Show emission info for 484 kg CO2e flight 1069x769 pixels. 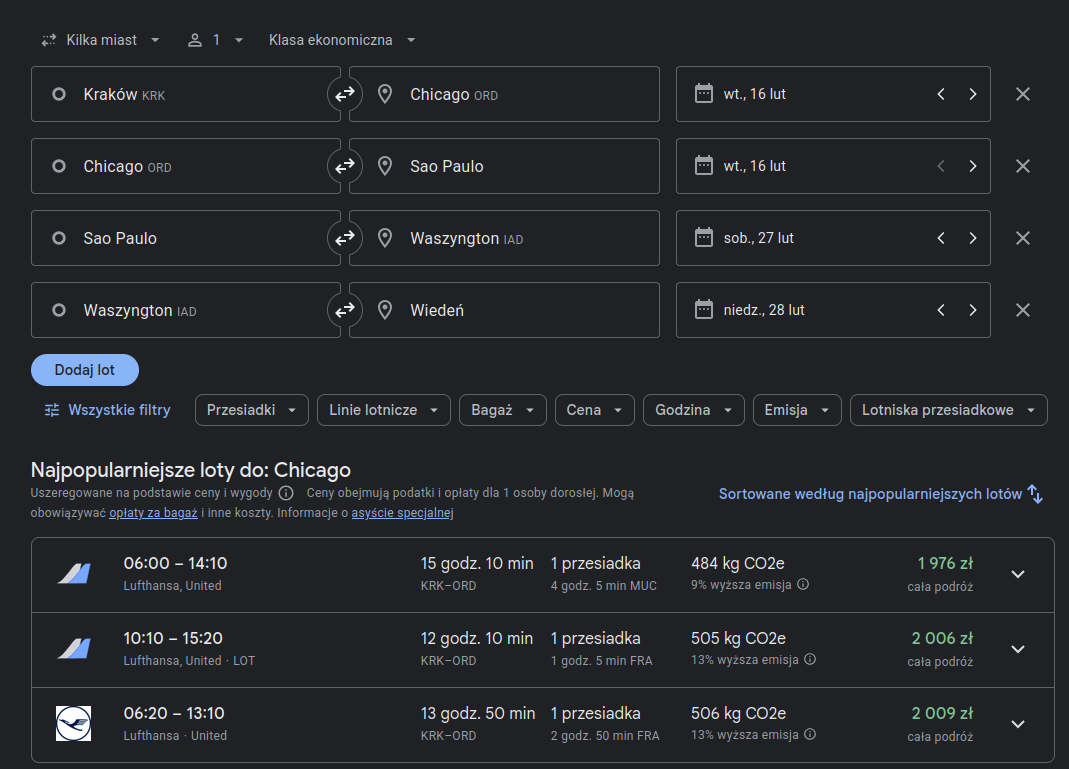(803, 584)
